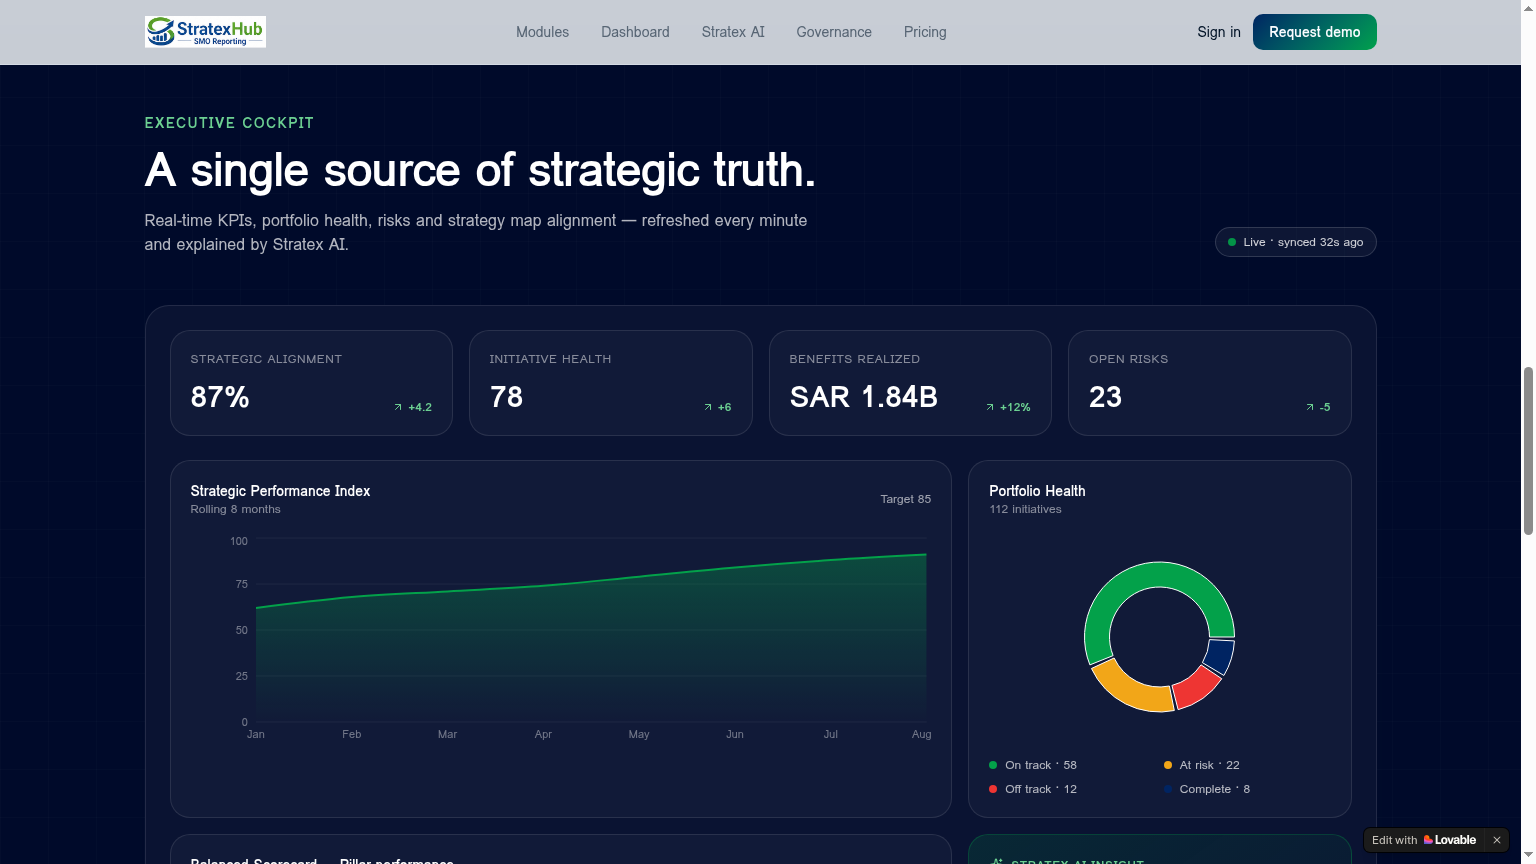Viewport: 1536px width, 864px height.
Task: Click the +4.2 trend arrow icon
Action: (x=398, y=407)
